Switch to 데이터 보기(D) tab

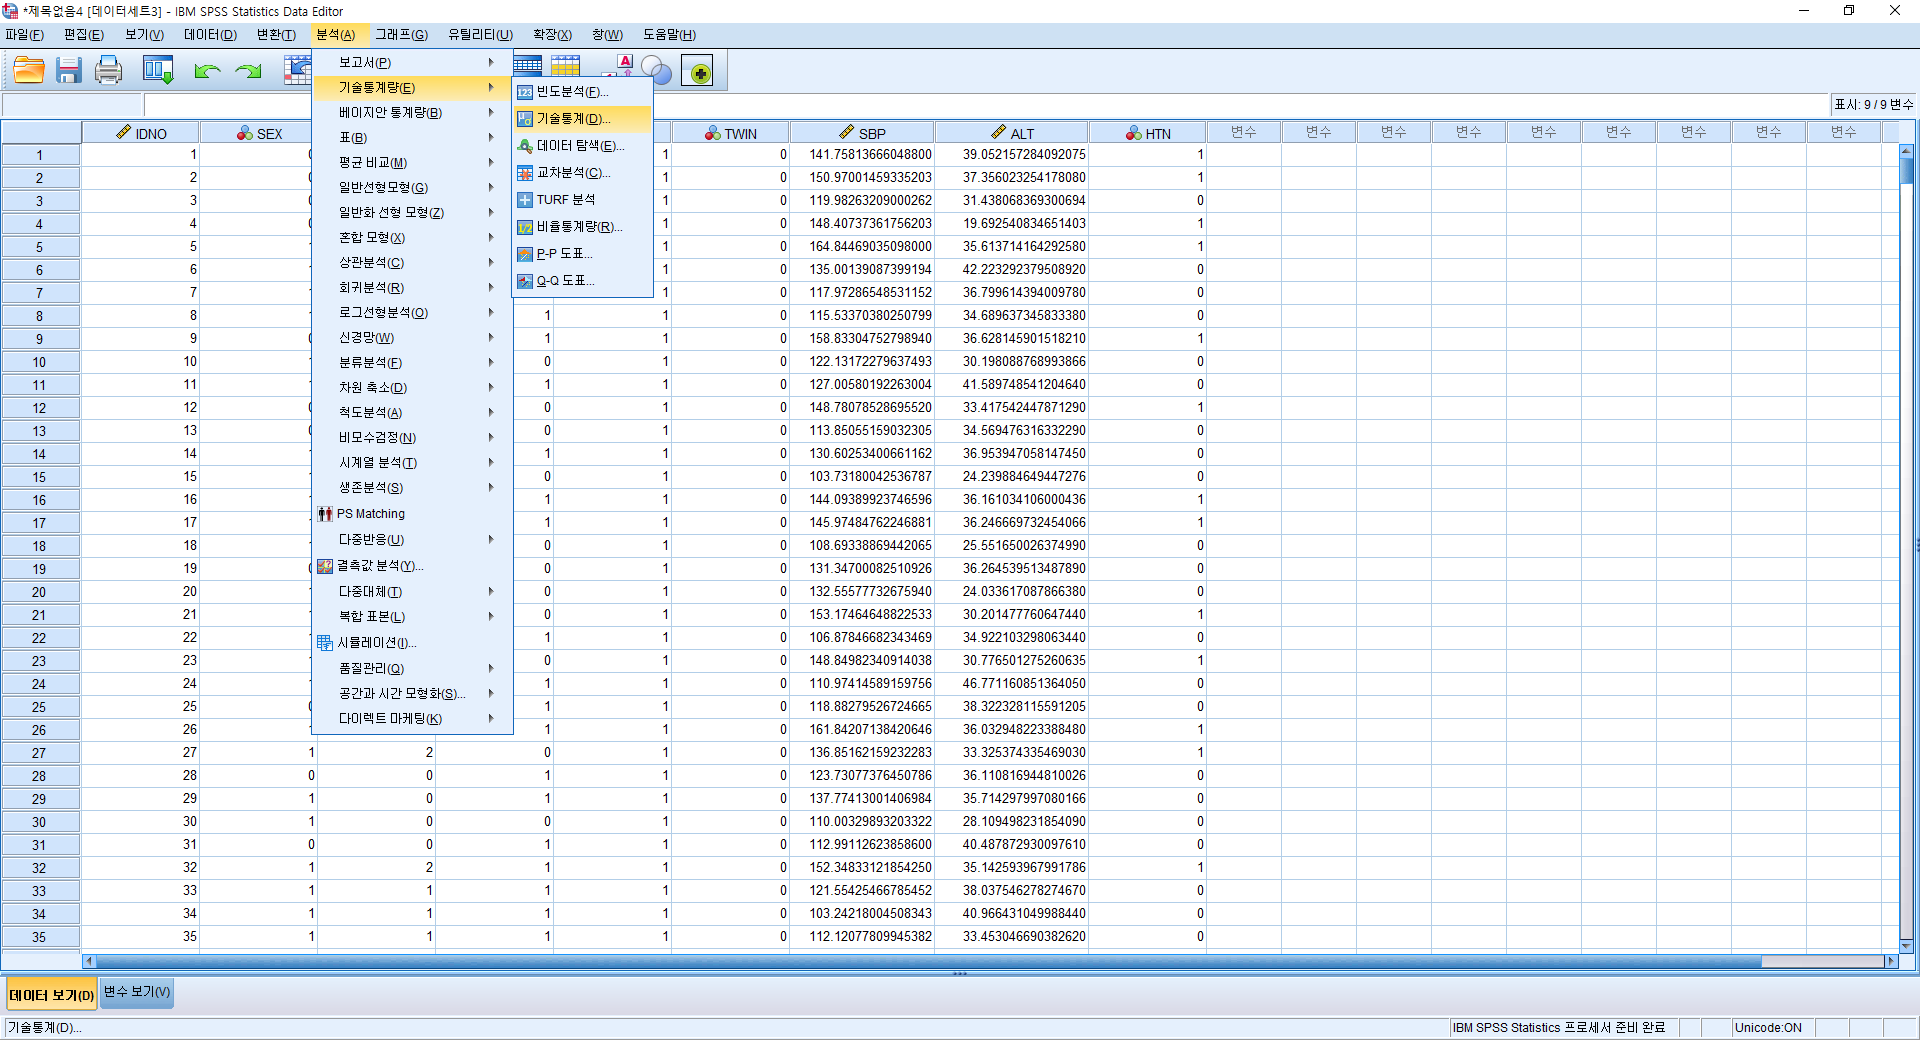point(51,994)
